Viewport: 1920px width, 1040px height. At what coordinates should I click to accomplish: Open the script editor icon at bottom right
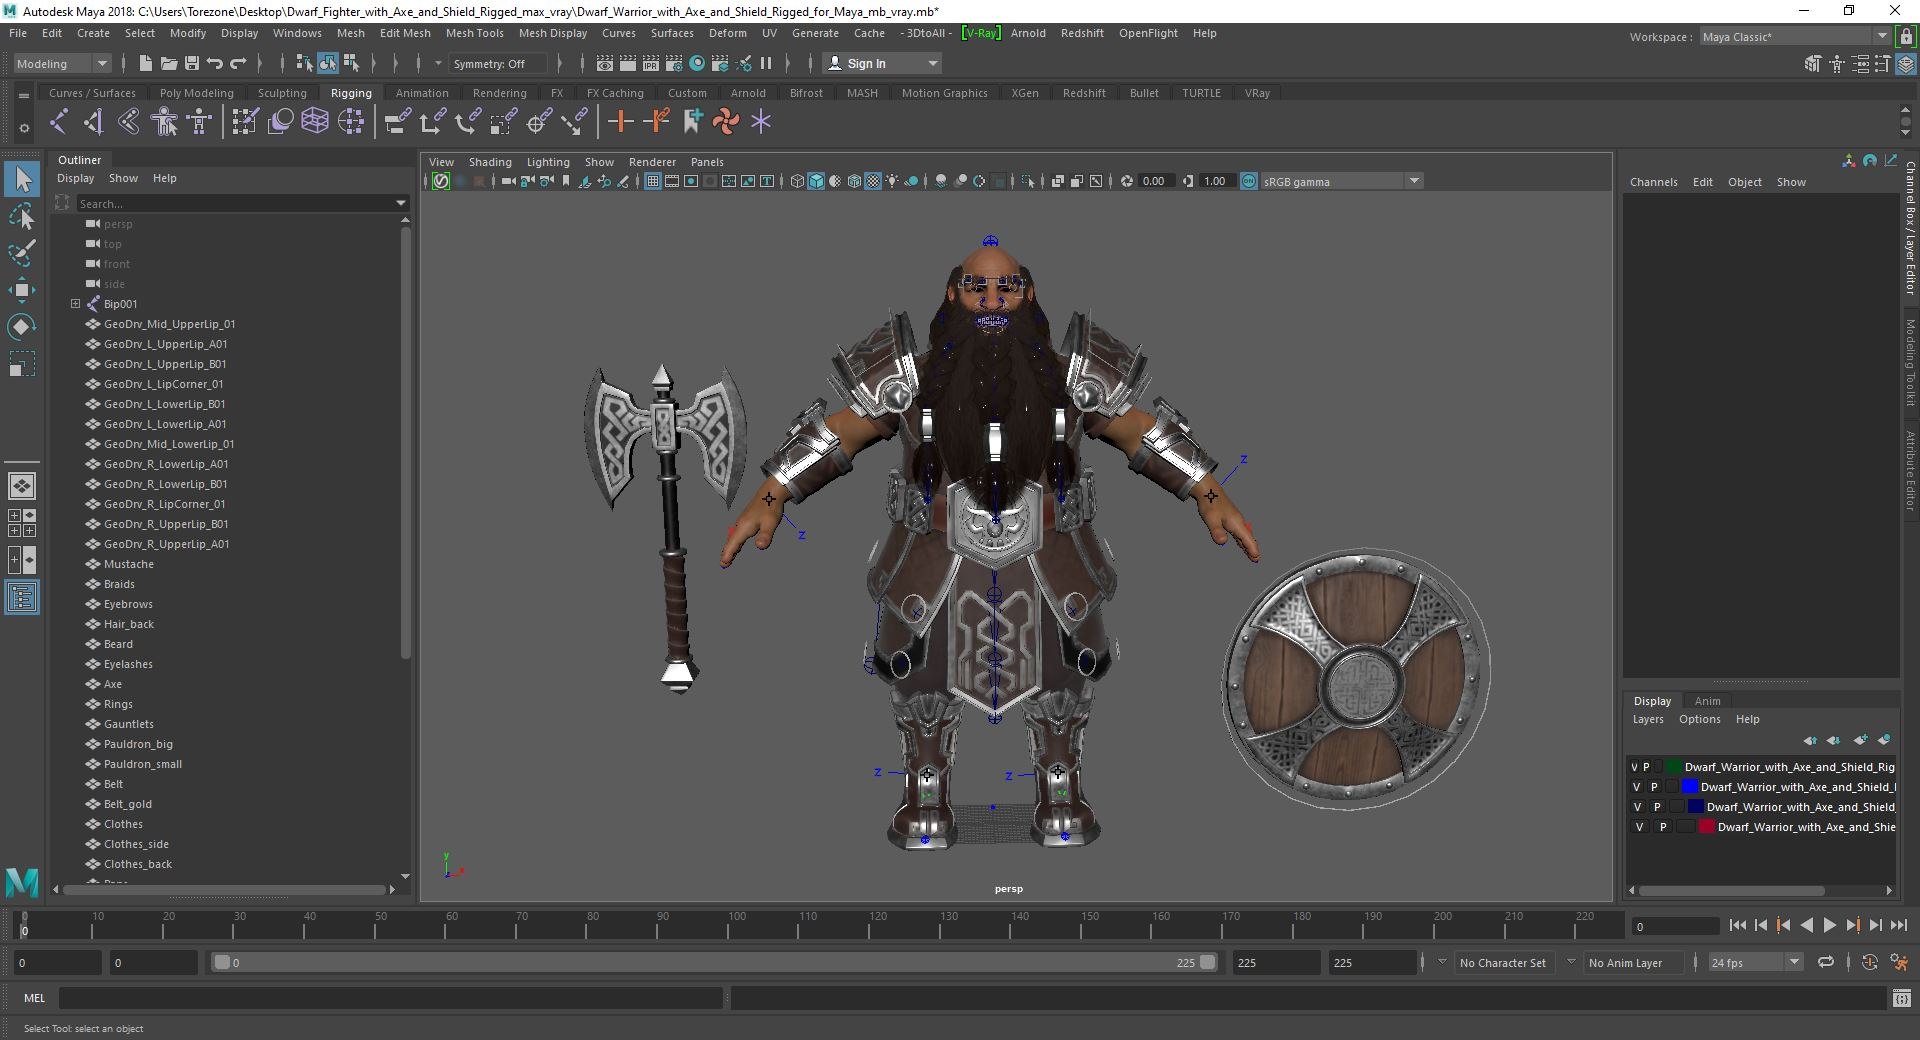(1901, 998)
